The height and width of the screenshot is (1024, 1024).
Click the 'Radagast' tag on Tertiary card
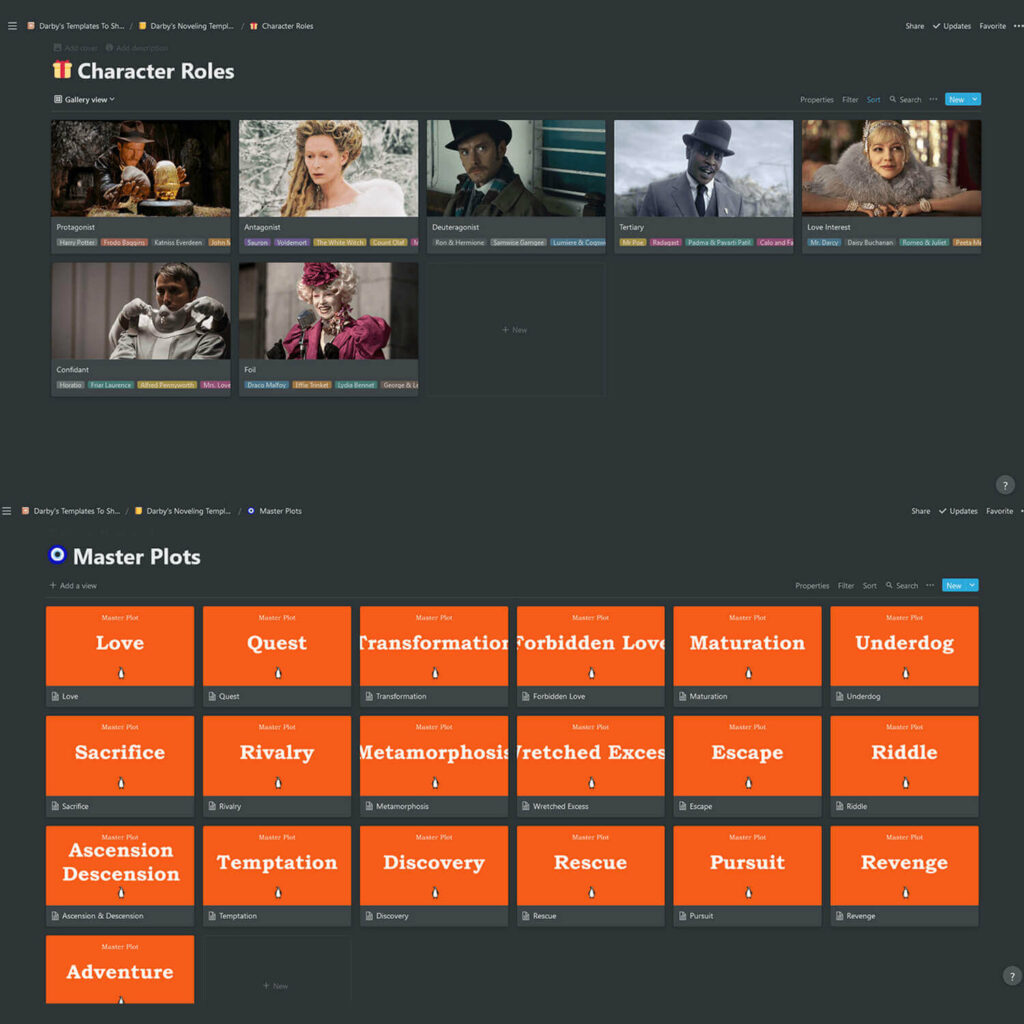(x=665, y=242)
